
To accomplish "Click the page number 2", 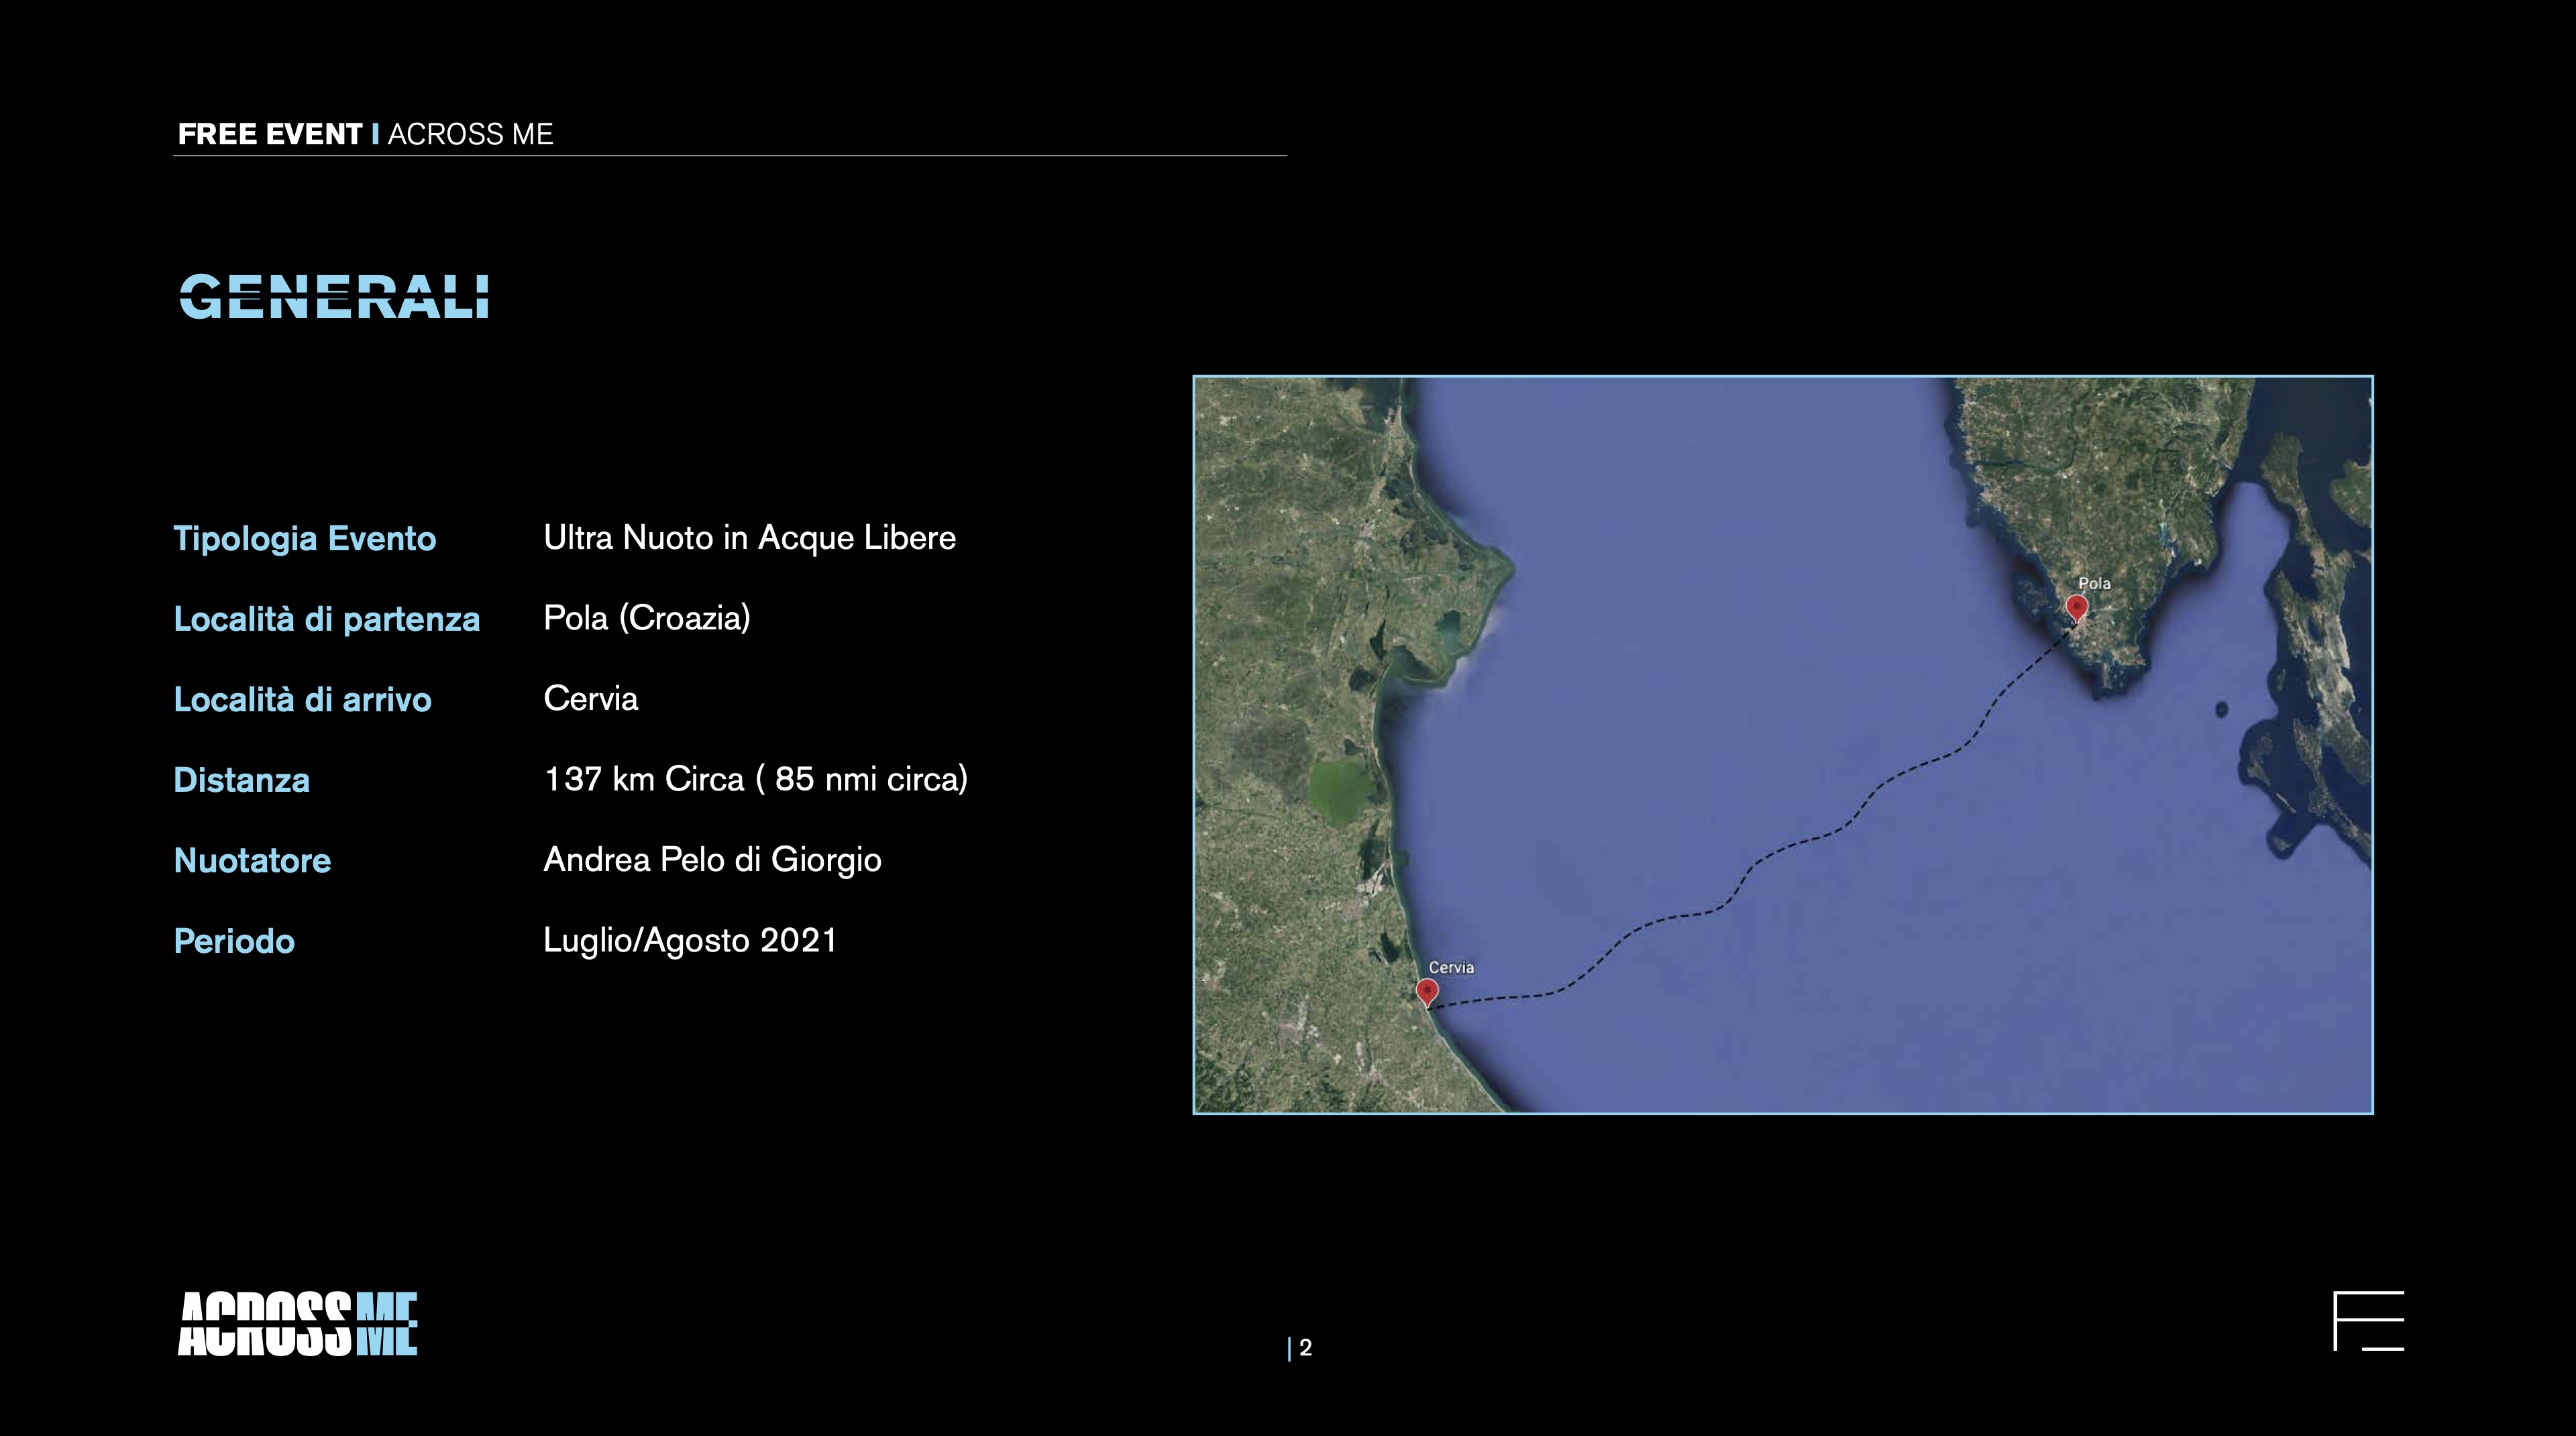I will coord(1305,1348).
